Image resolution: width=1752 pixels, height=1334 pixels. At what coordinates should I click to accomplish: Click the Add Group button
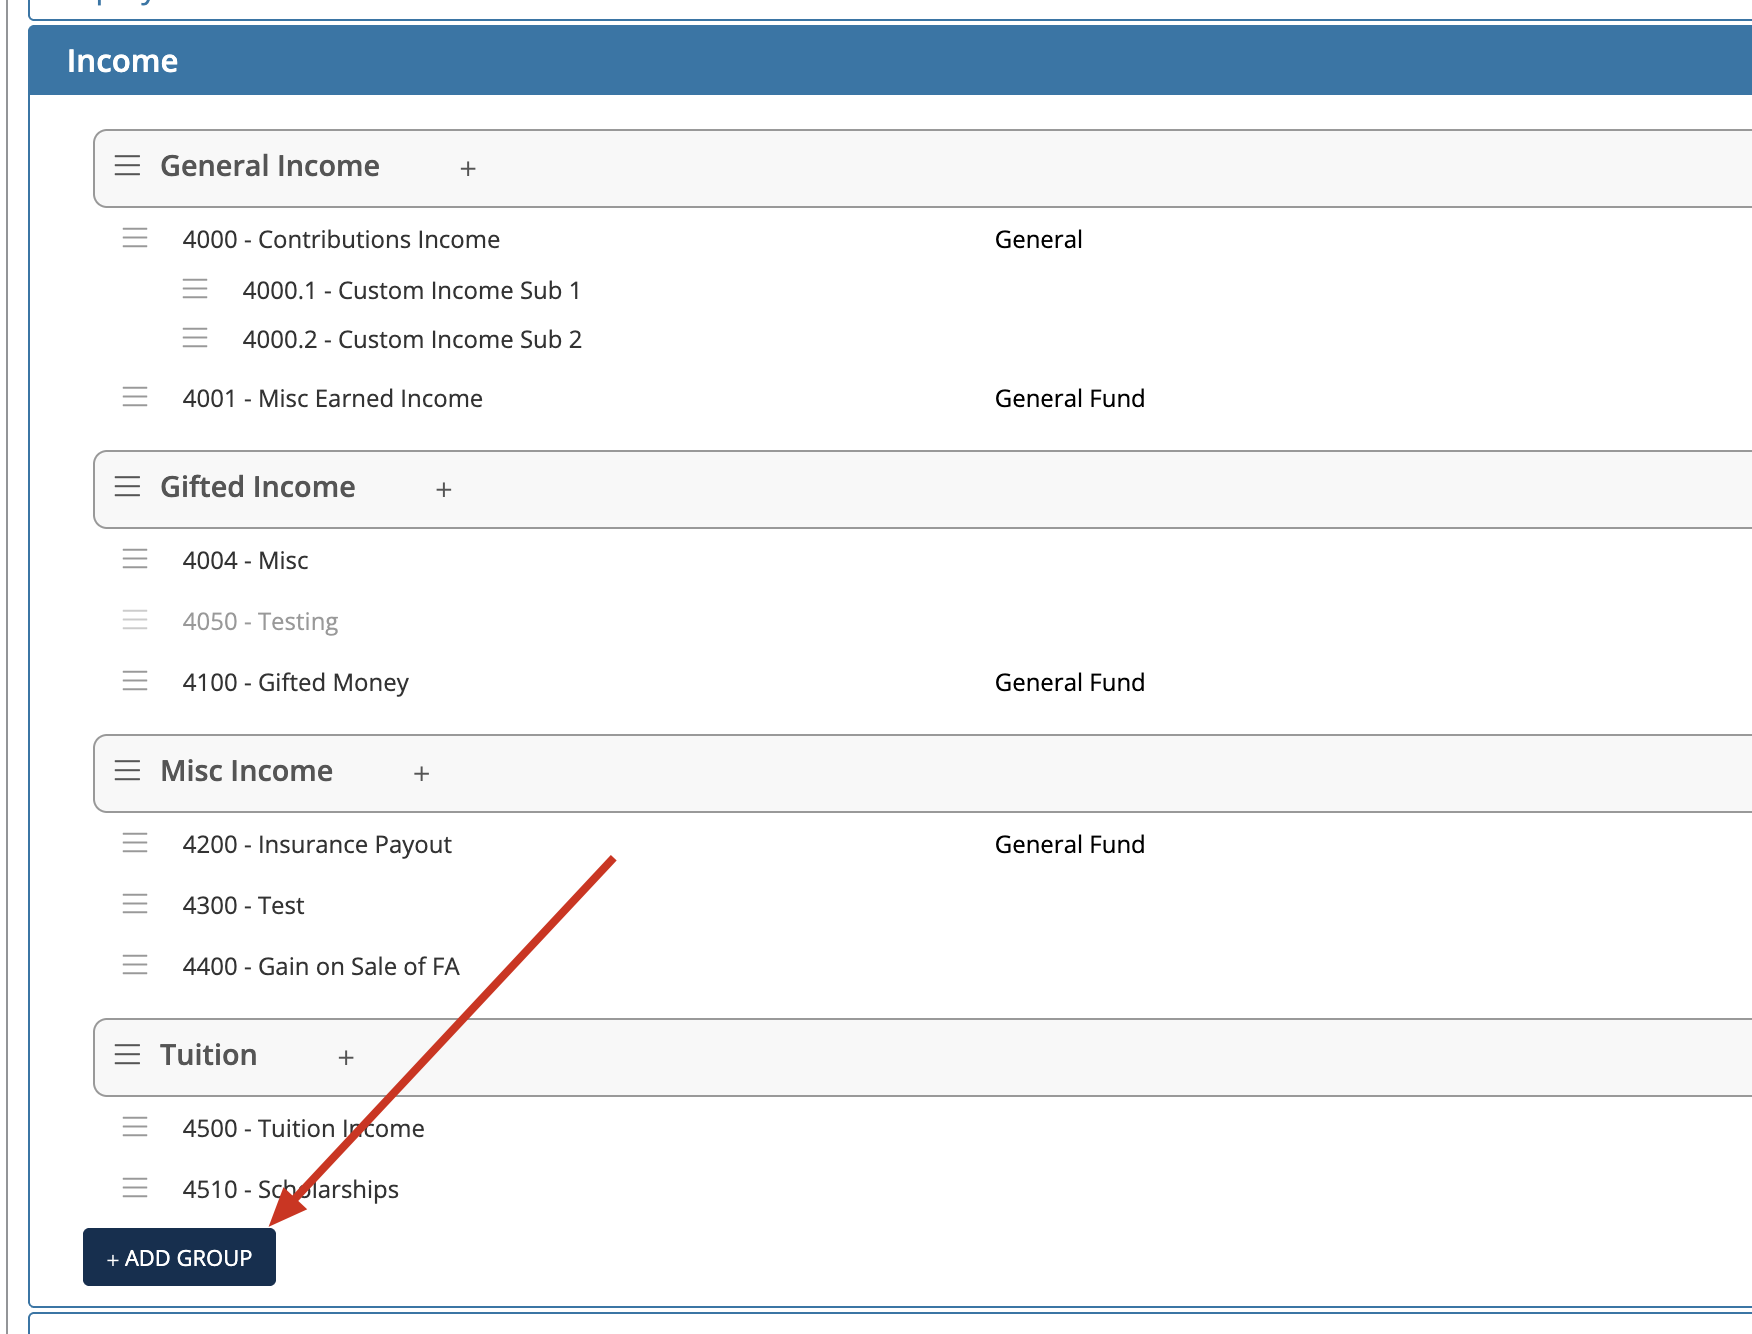[179, 1257]
